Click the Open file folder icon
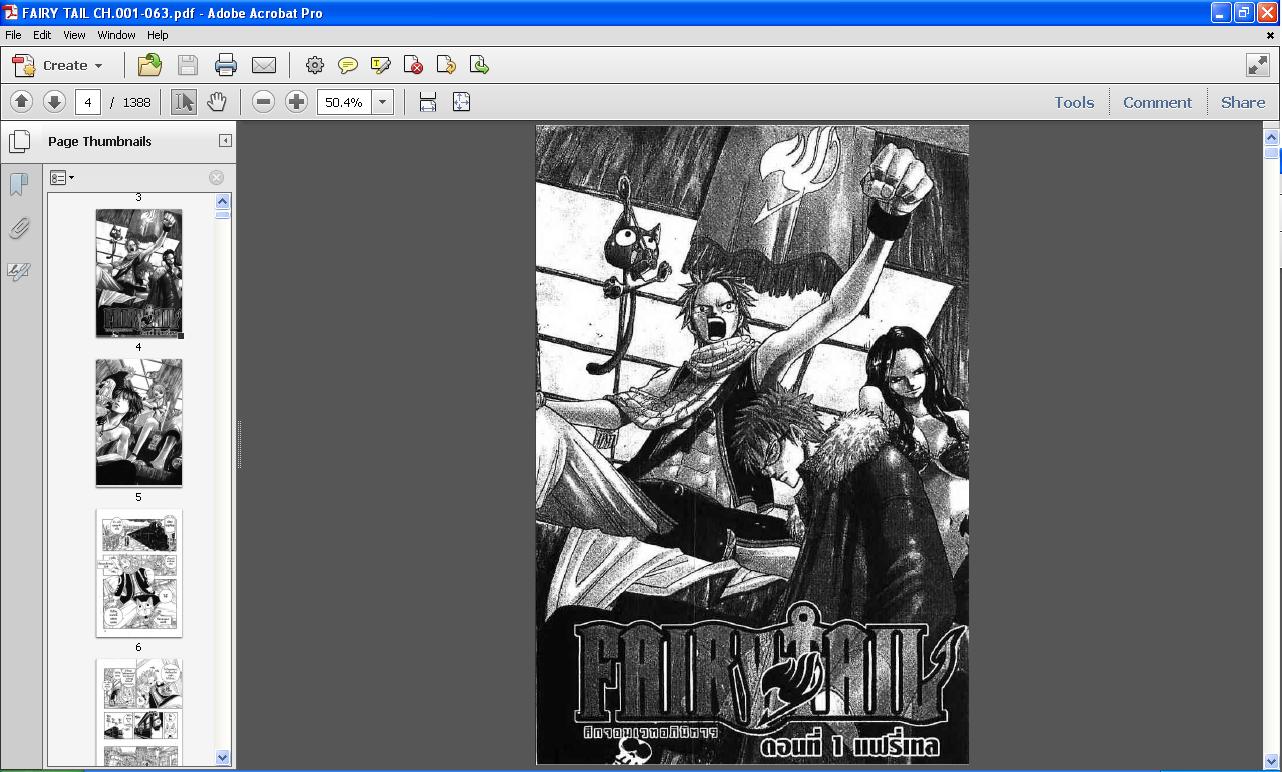This screenshot has height=772, width=1282. pos(150,65)
